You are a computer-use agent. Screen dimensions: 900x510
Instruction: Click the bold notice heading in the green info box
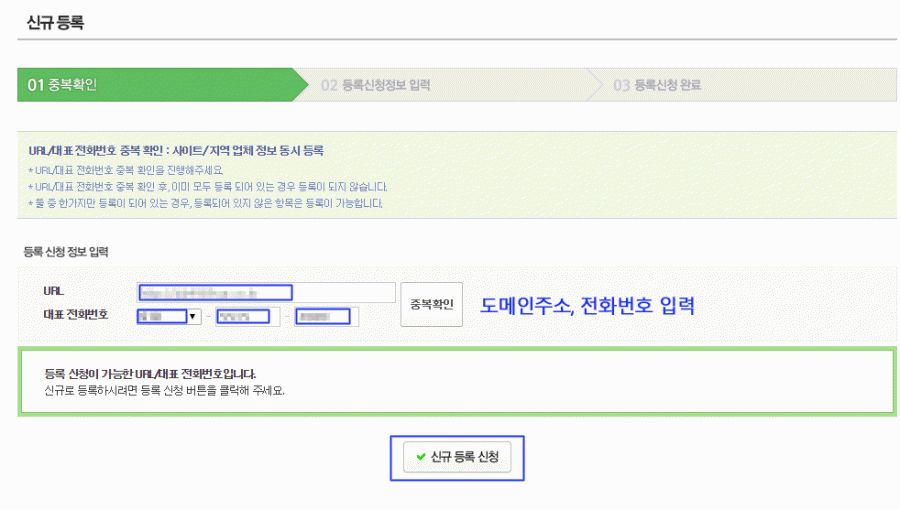click(176, 151)
